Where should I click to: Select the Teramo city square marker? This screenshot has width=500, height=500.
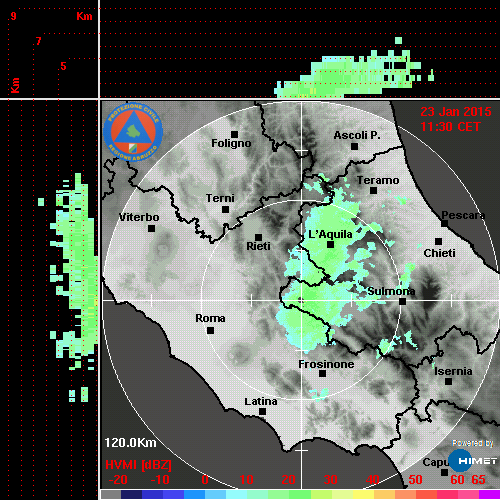[374, 191]
